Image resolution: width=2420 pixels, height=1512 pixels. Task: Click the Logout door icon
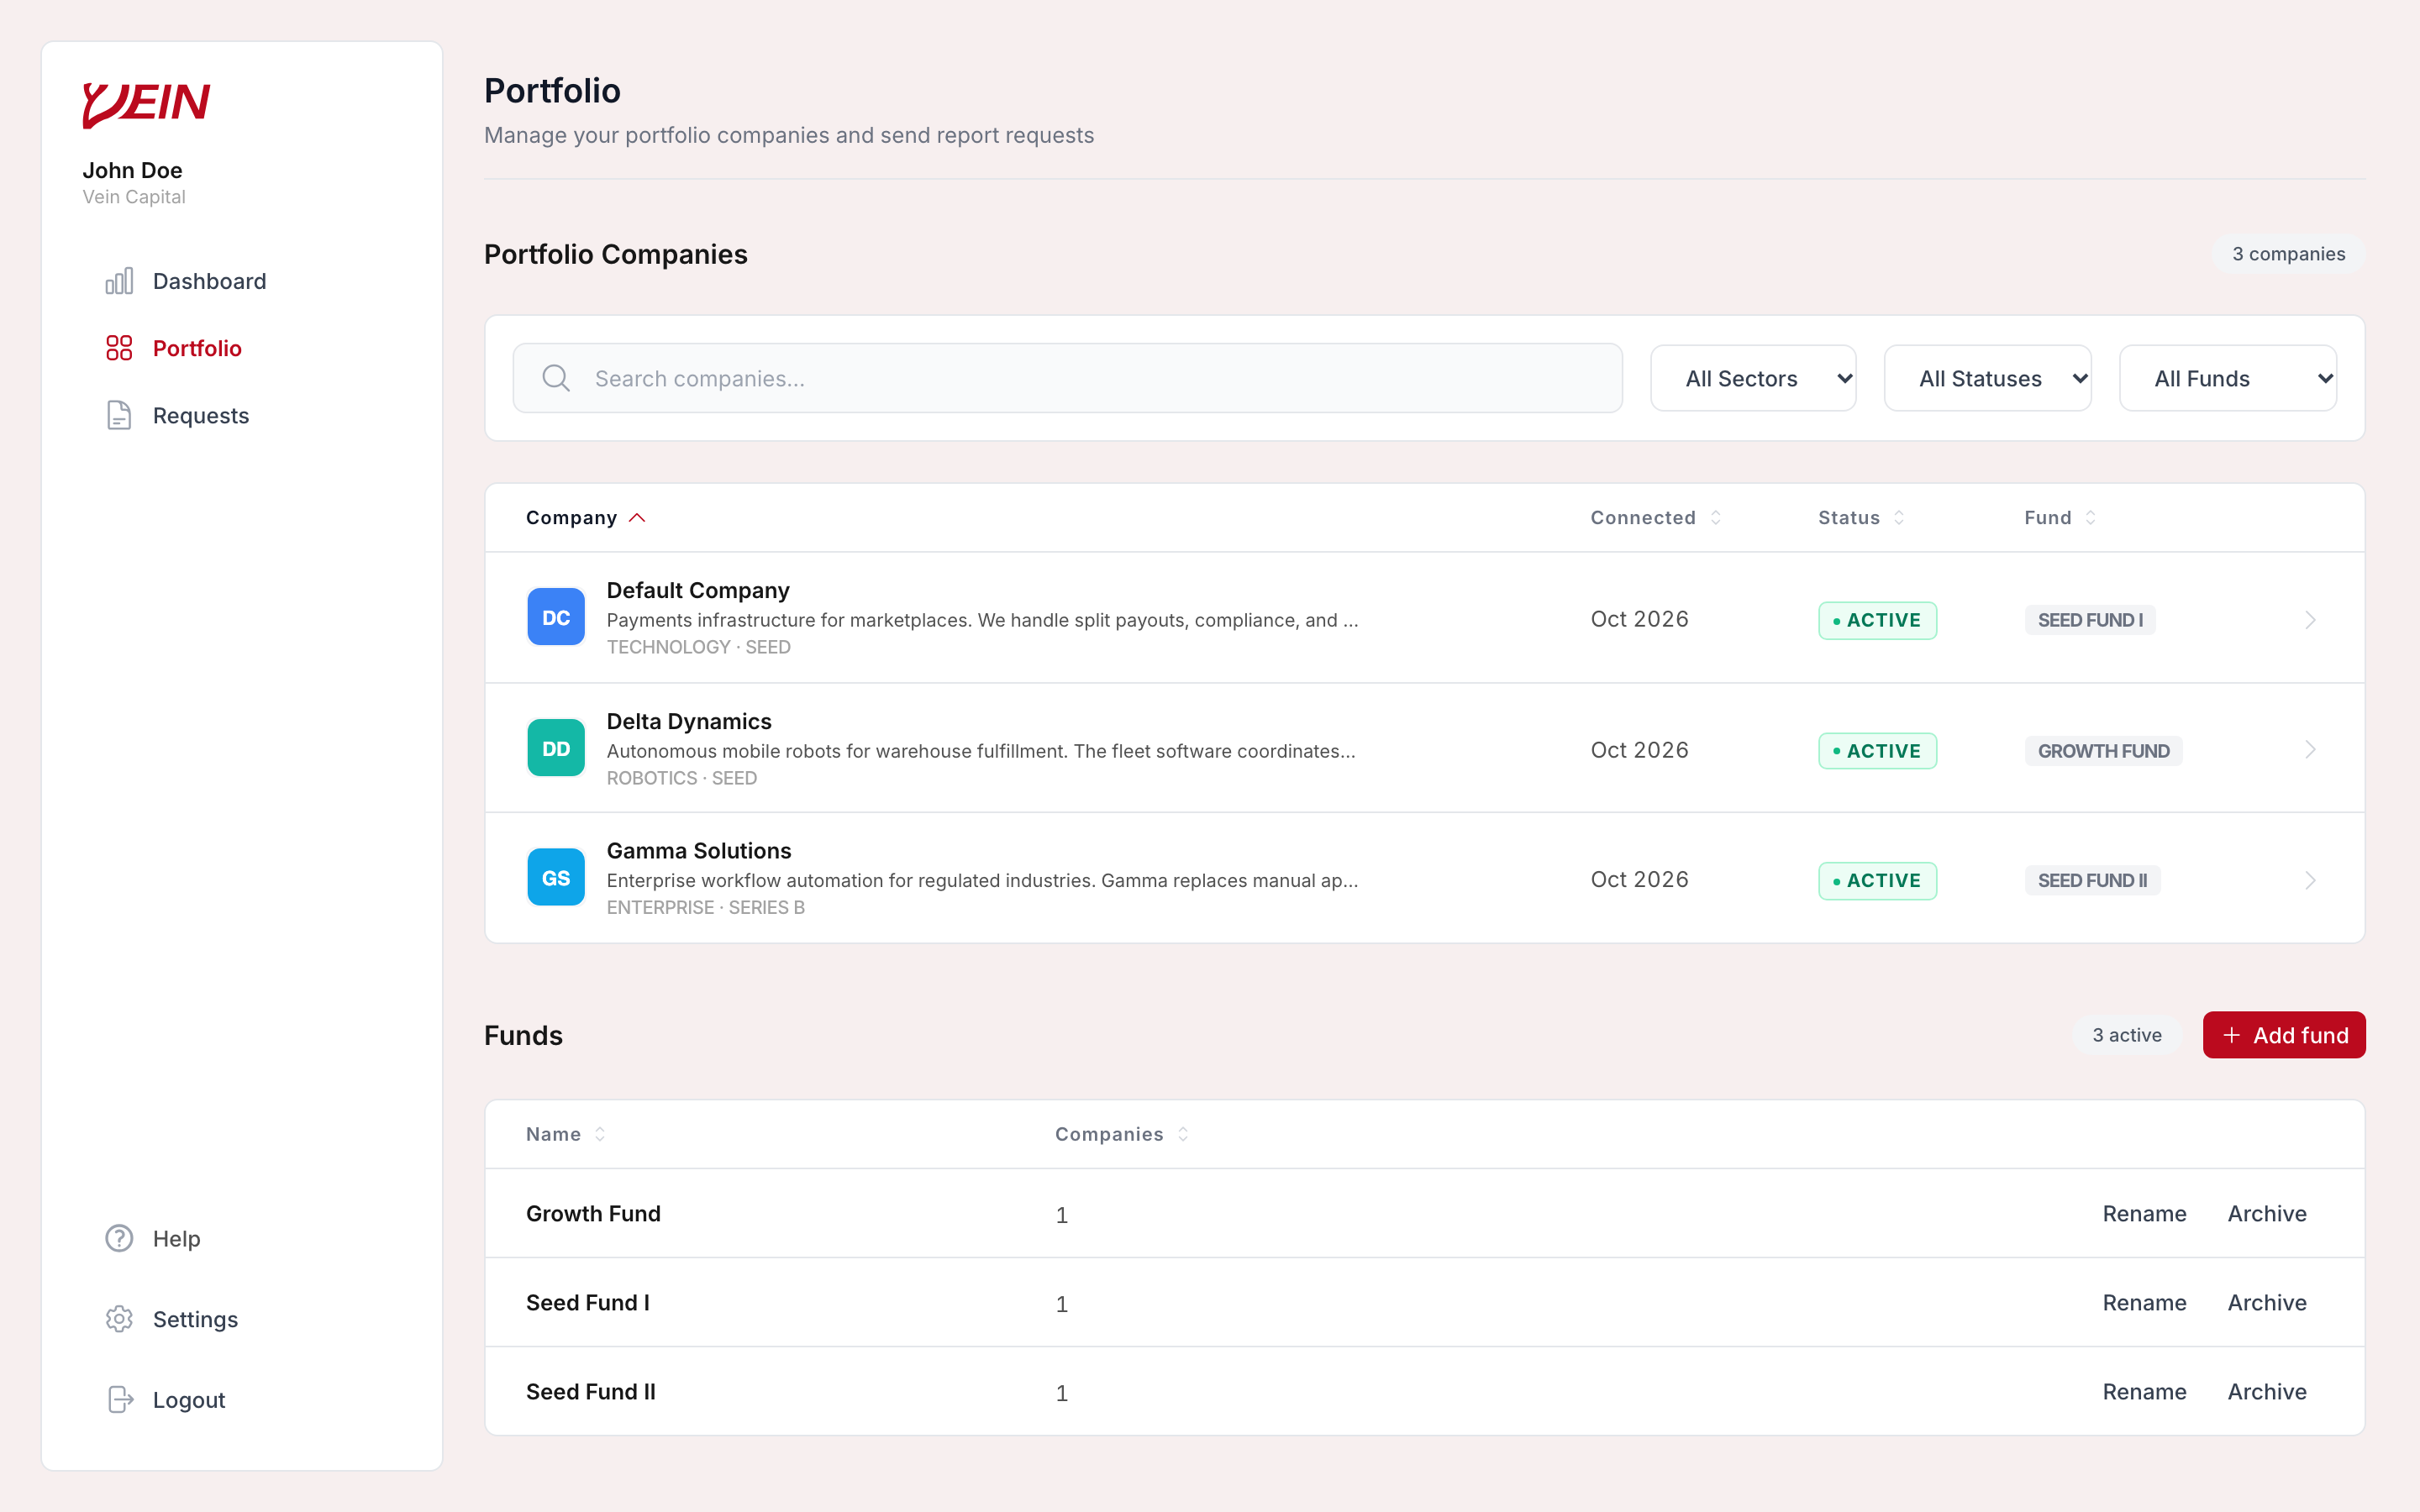point(119,1399)
